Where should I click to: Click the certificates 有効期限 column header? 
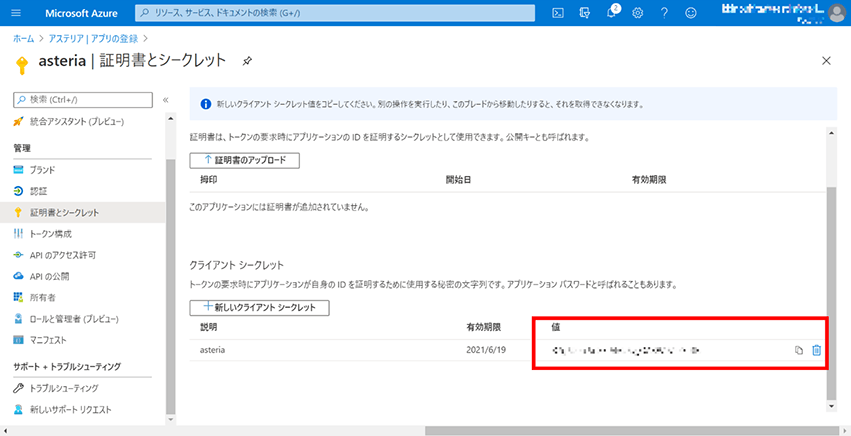click(649, 180)
